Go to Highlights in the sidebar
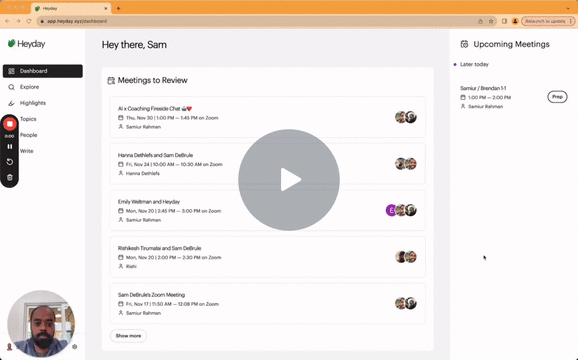578x360 pixels. (32, 103)
